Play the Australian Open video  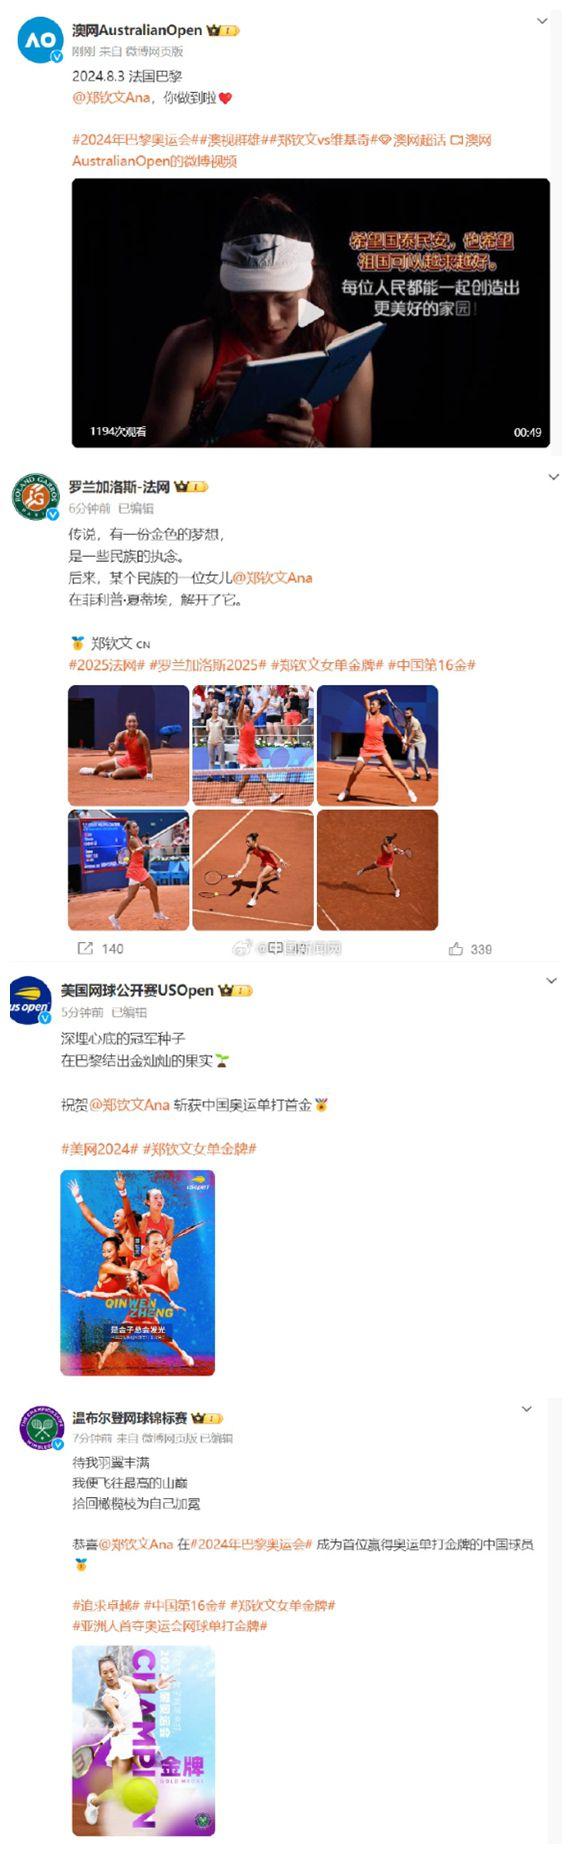click(311, 313)
